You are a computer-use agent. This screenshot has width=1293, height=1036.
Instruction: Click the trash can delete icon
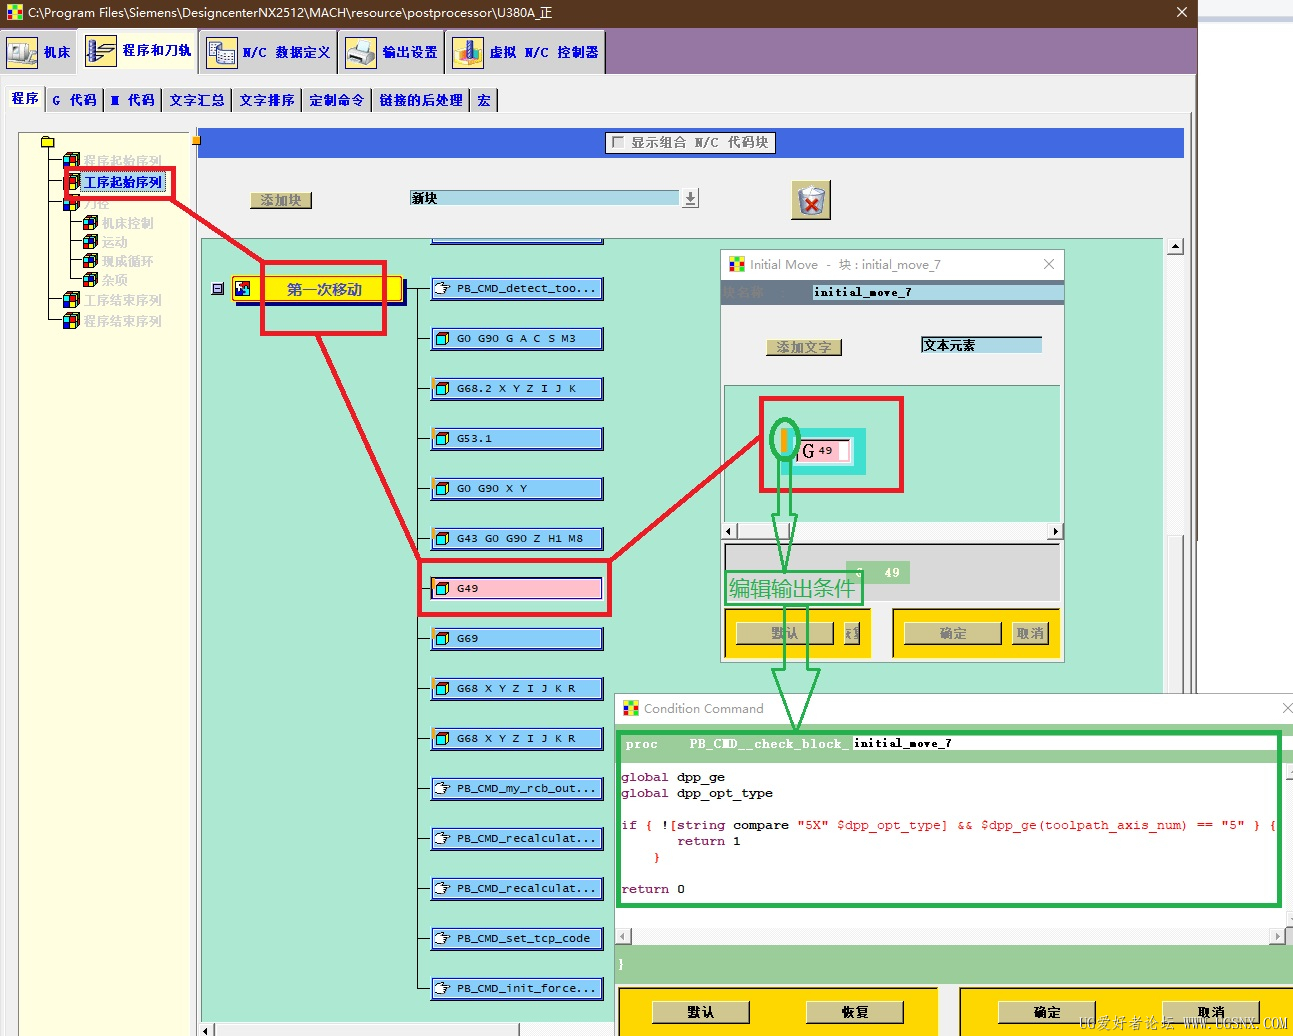[811, 201]
